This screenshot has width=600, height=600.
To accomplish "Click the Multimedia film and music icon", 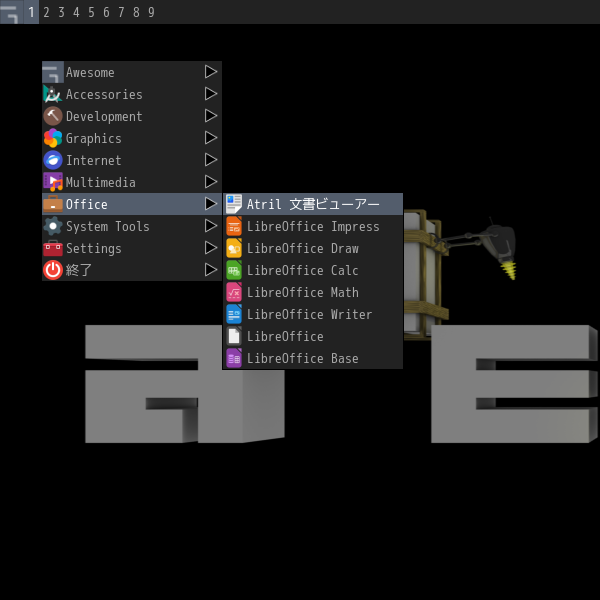I will (x=53, y=182).
